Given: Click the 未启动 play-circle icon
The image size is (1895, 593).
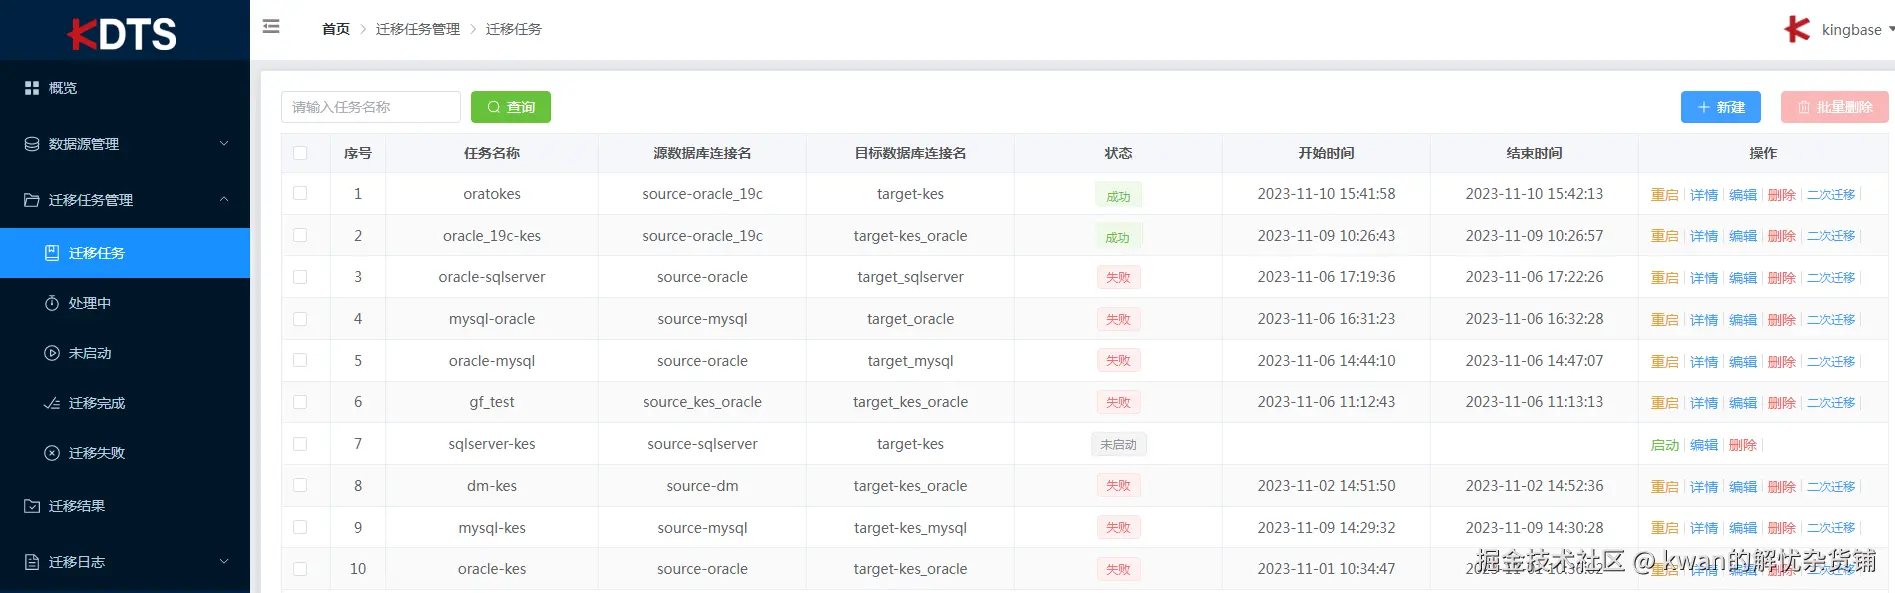Looking at the screenshot, I should pyautogui.click(x=52, y=353).
